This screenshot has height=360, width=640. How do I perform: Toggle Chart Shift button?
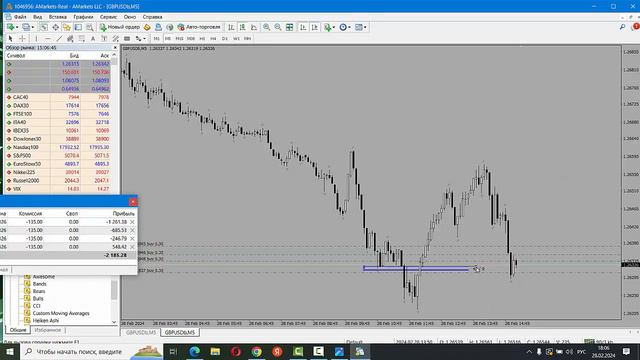tap(314, 27)
